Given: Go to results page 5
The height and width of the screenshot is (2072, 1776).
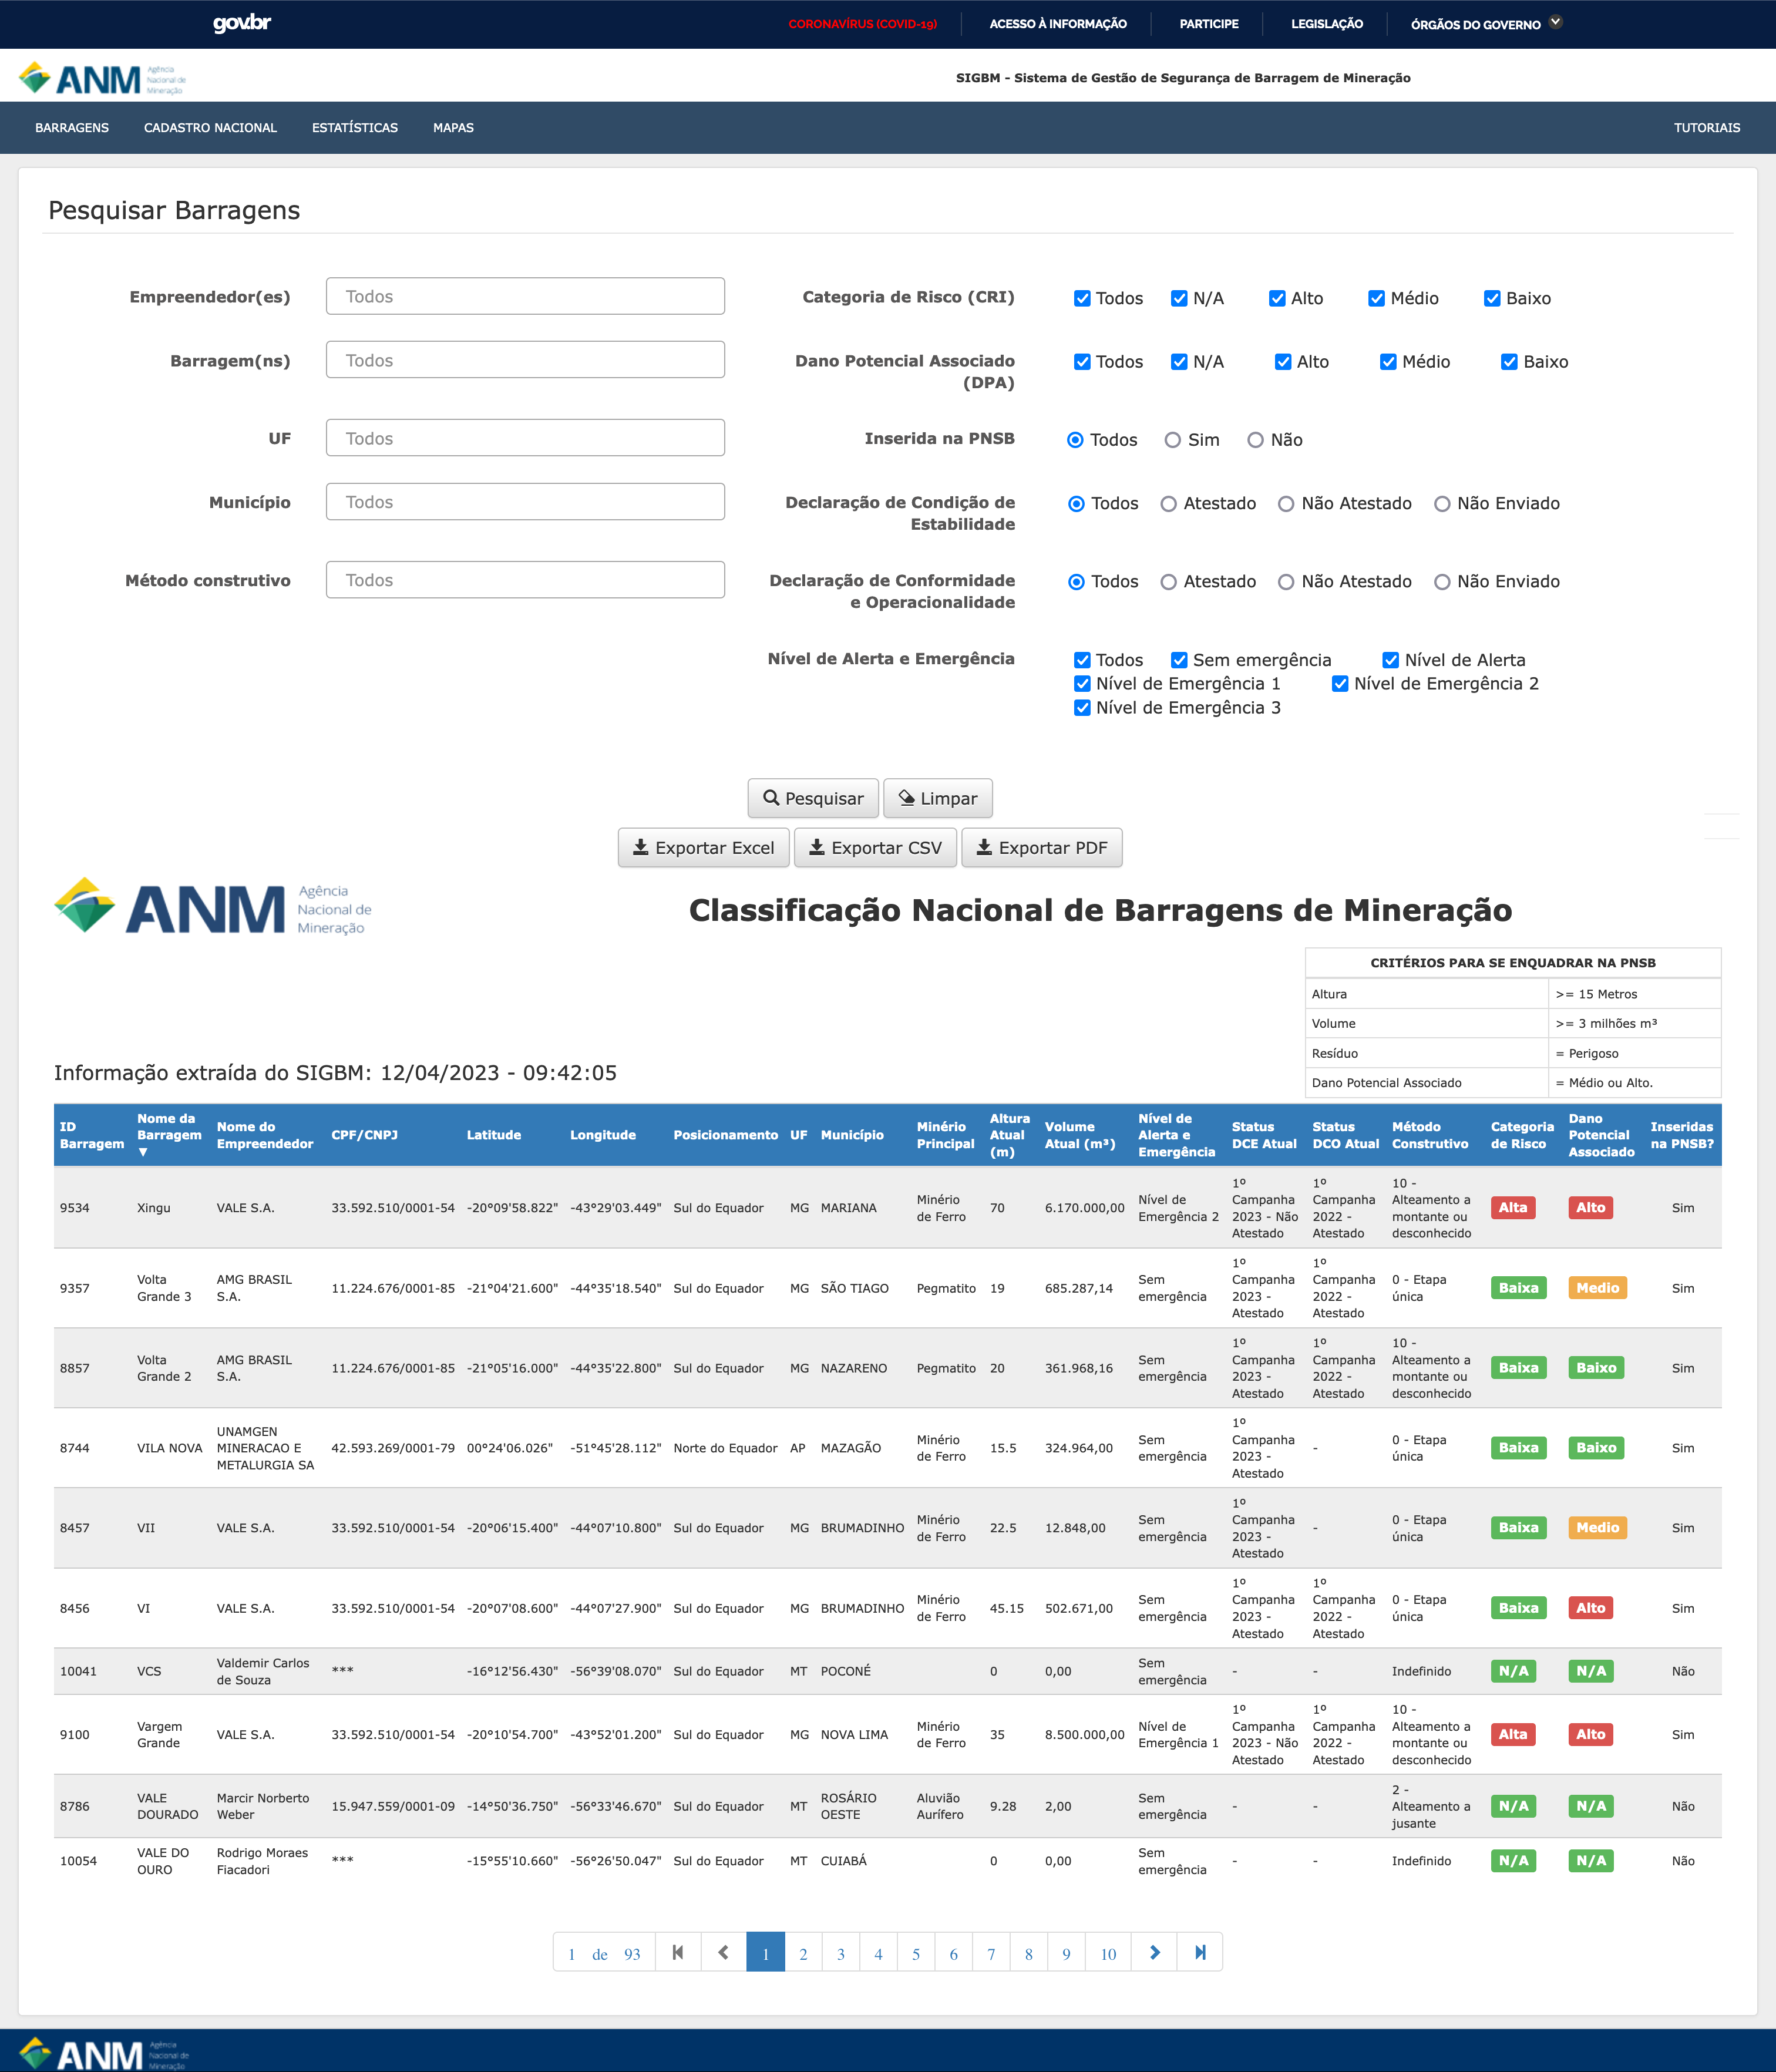Looking at the screenshot, I should [915, 1953].
